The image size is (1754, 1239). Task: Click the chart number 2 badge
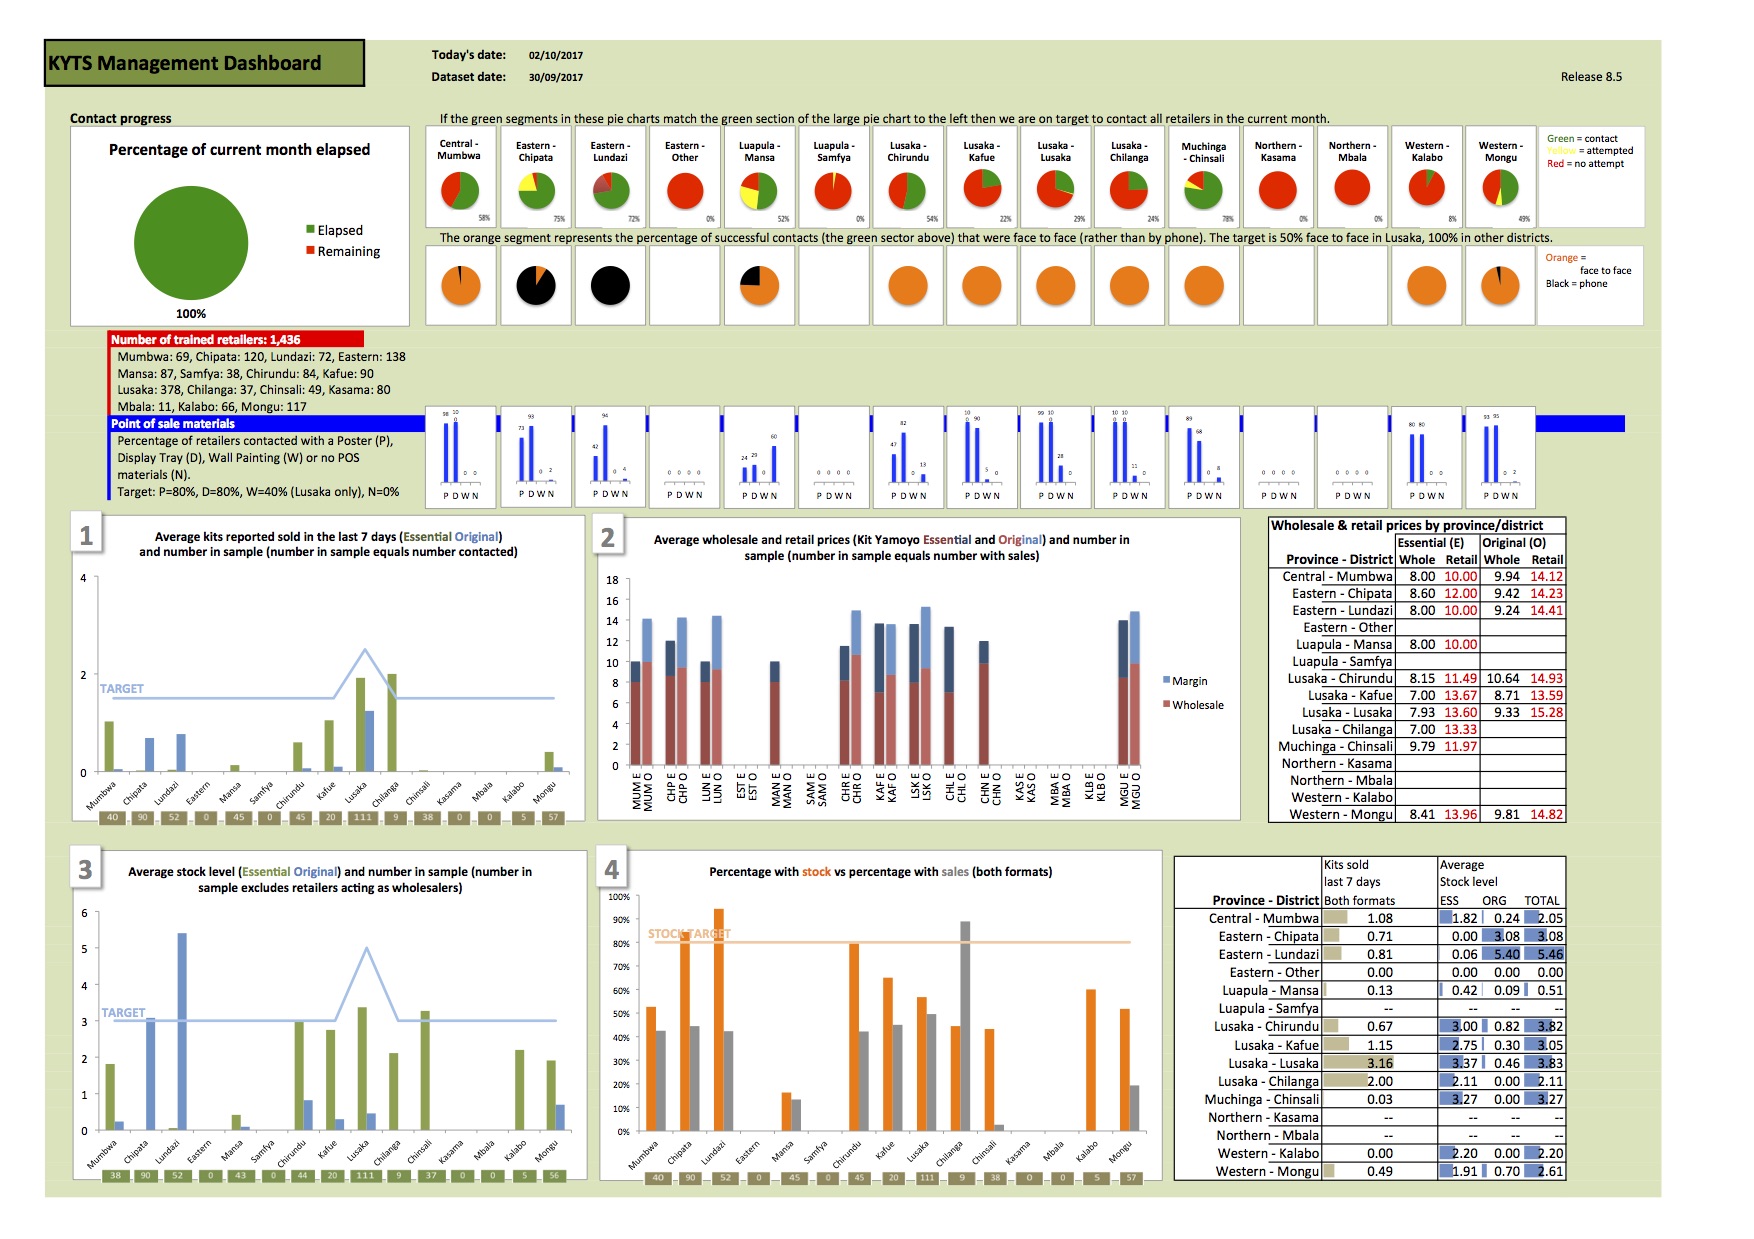(608, 538)
